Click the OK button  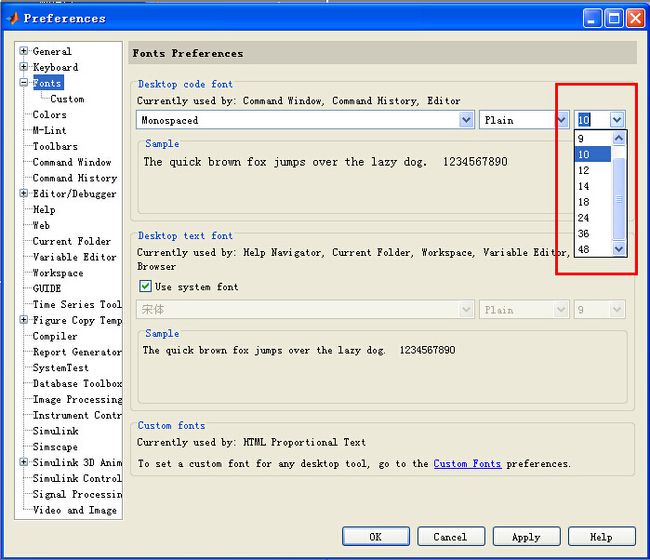[376, 537]
